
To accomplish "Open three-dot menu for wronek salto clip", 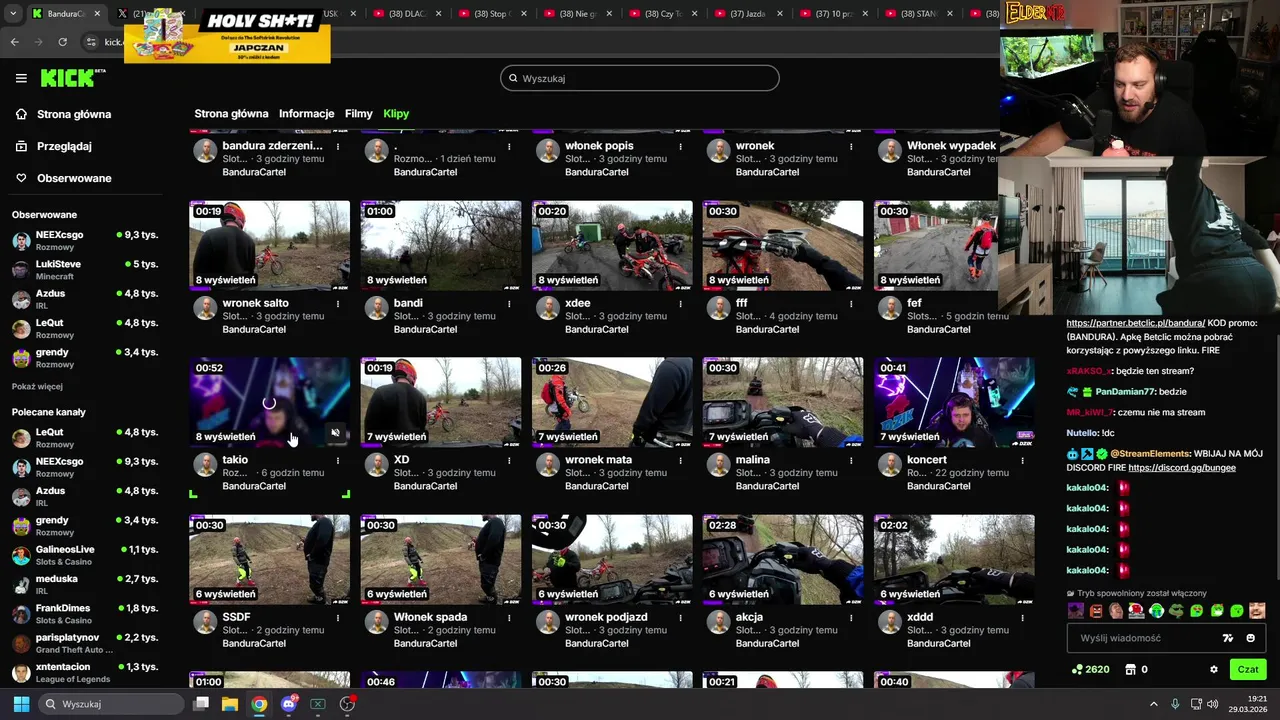I will click(x=338, y=303).
